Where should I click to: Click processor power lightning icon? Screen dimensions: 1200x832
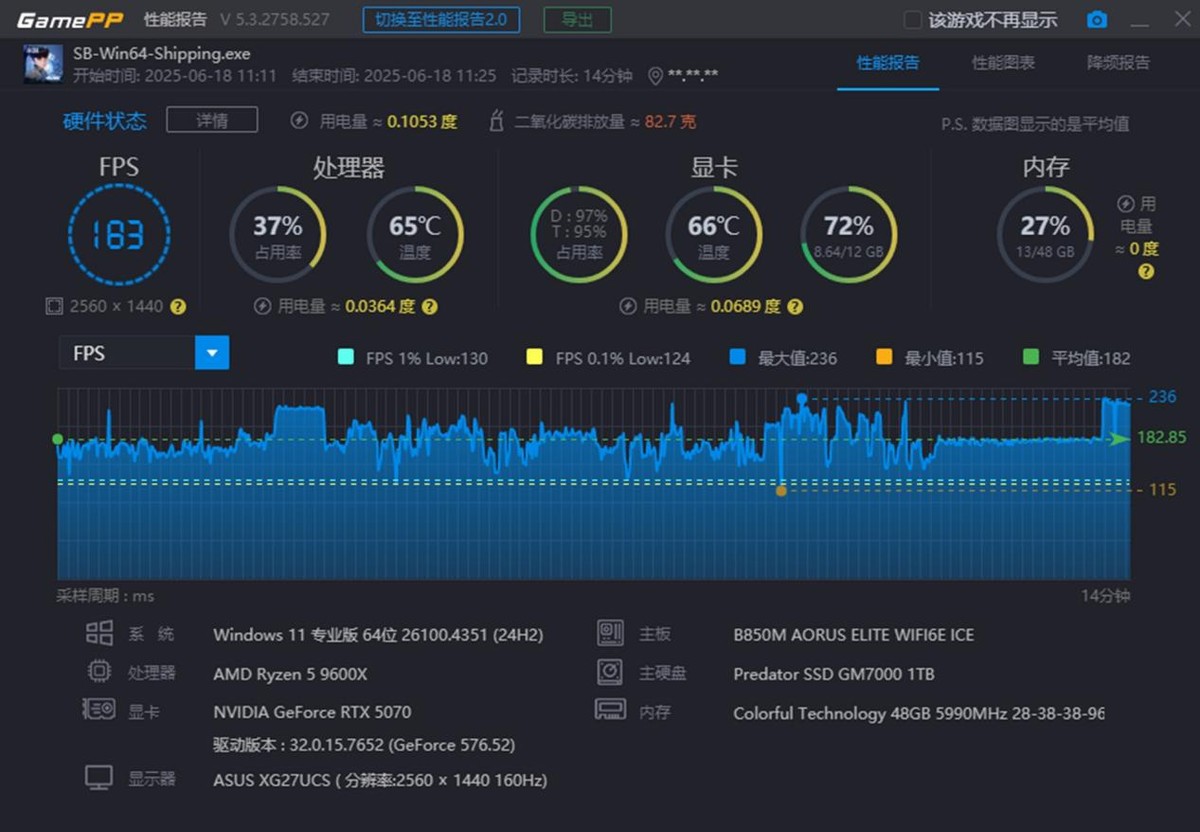click(x=263, y=306)
